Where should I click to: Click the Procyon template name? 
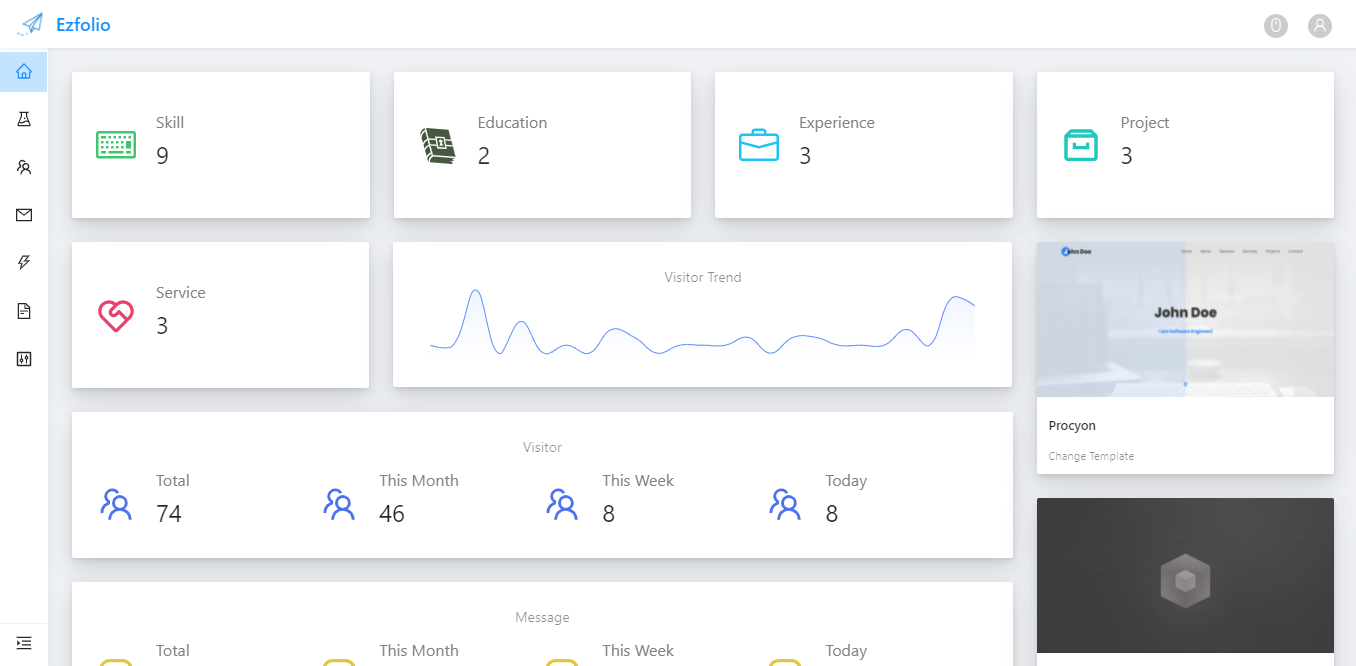[1072, 426]
